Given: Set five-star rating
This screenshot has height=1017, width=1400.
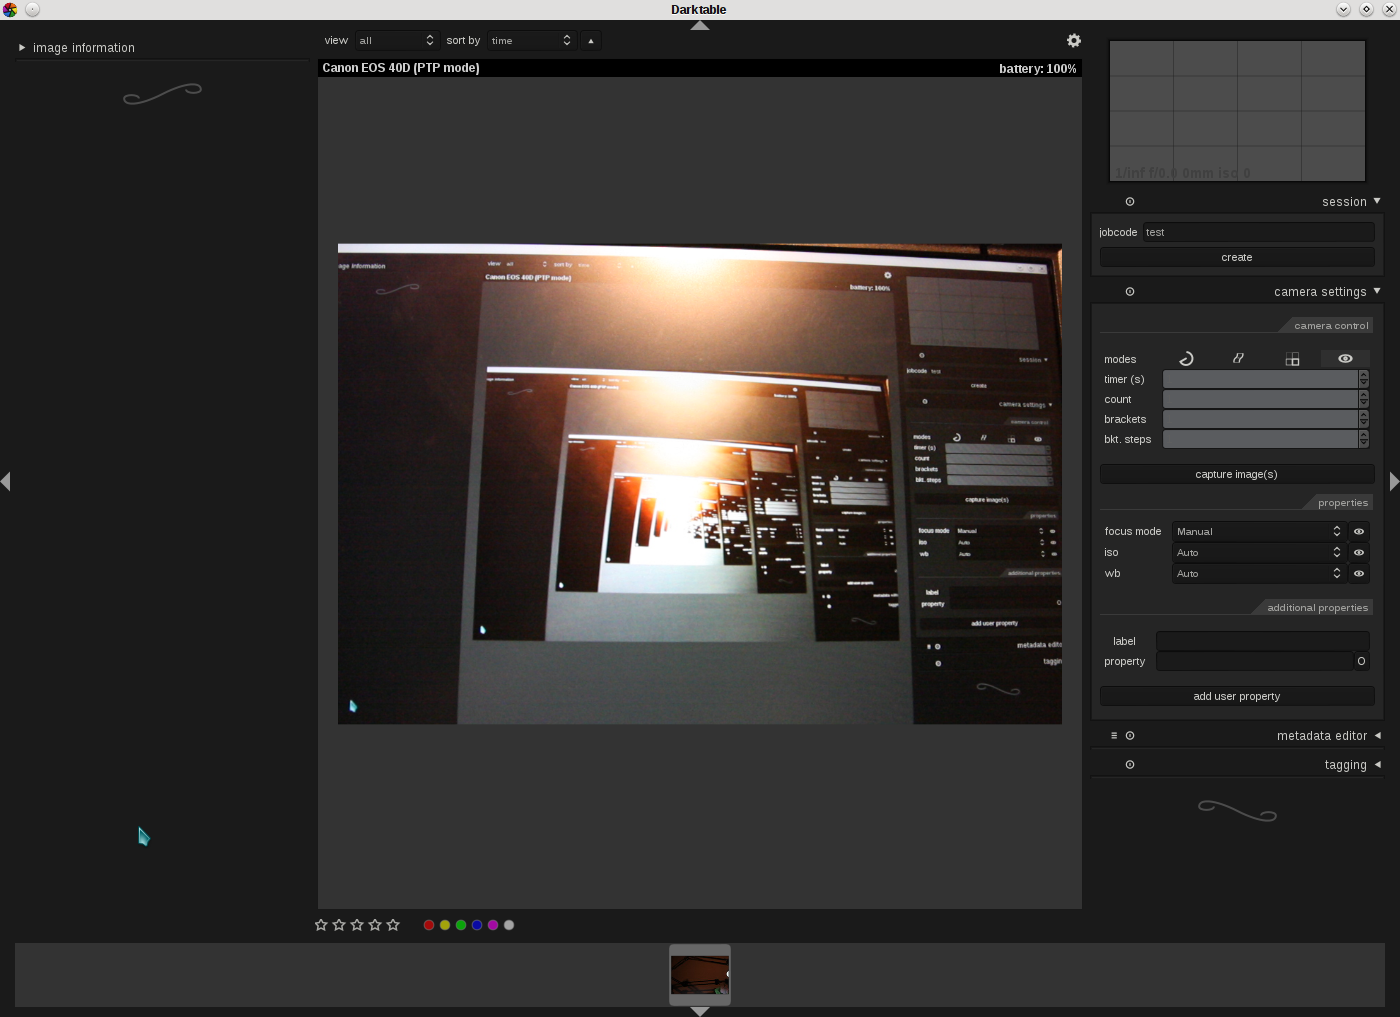Looking at the screenshot, I should coord(393,925).
